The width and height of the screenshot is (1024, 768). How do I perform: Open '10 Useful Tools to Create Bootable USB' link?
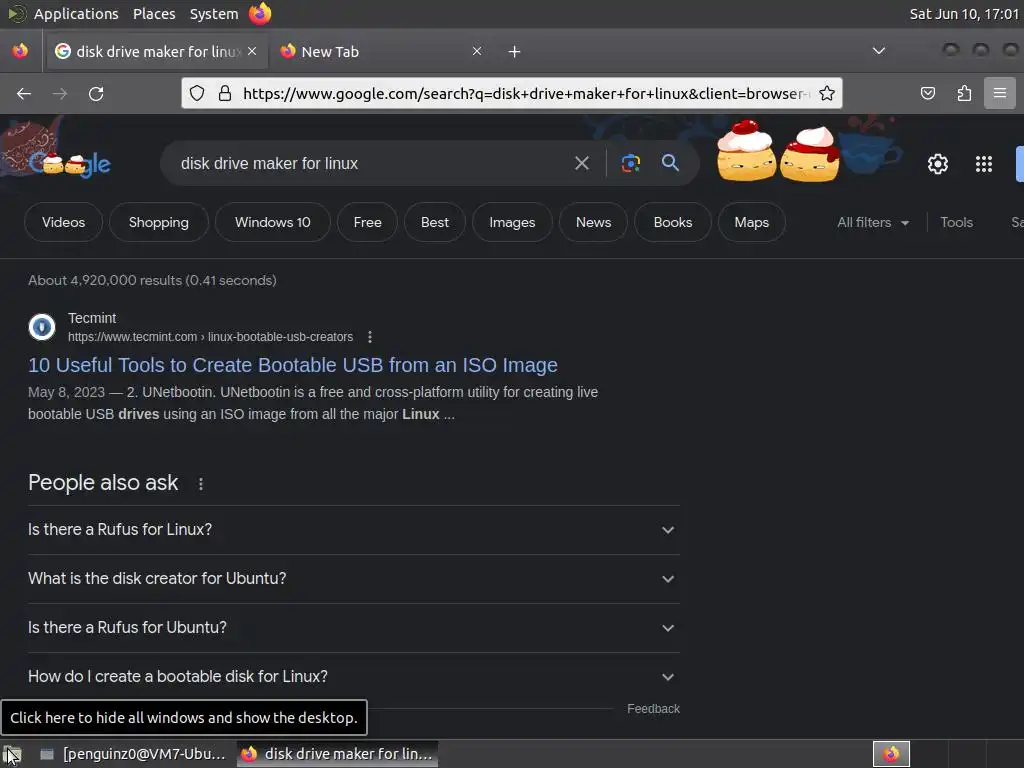[293, 365]
